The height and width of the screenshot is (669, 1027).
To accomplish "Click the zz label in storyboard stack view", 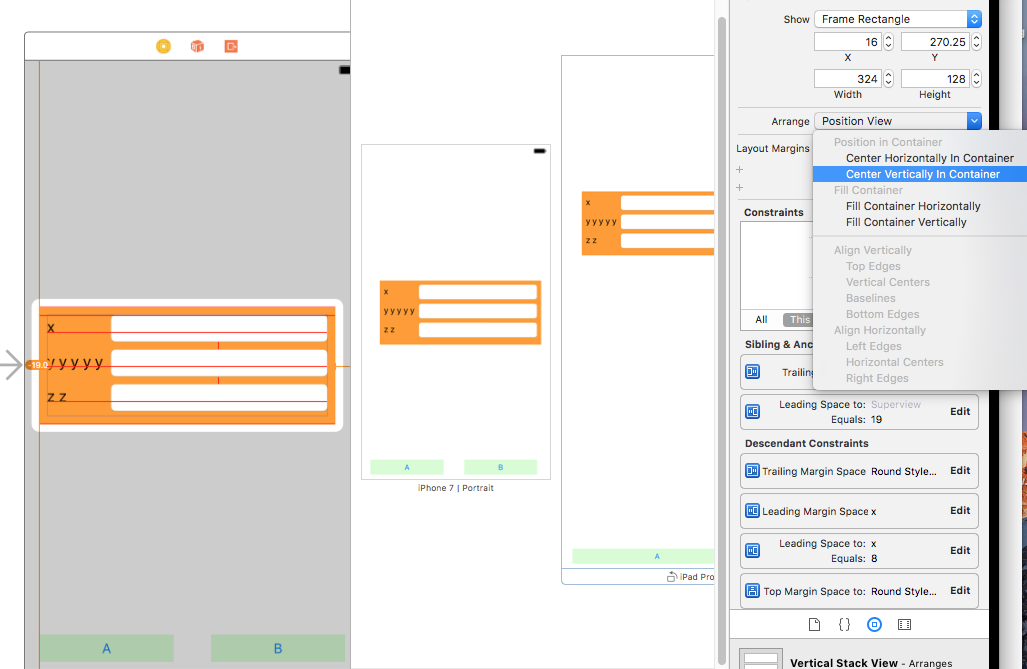I will (57, 397).
